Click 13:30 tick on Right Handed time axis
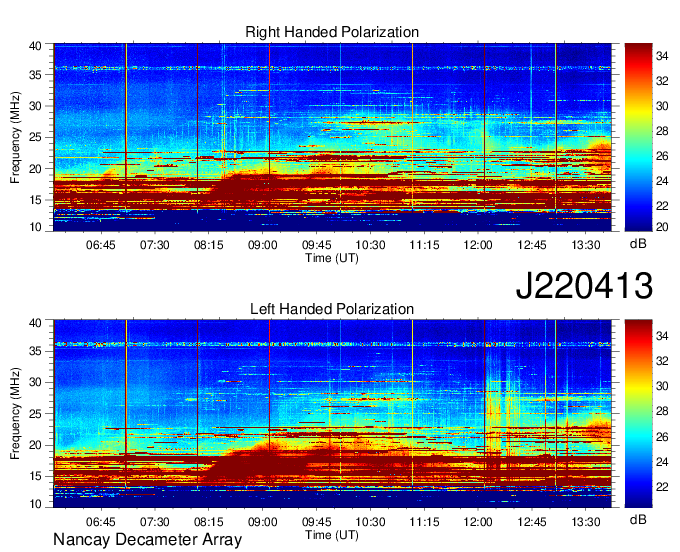The height and width of the screenshot is (552, 680). (586, 245)
